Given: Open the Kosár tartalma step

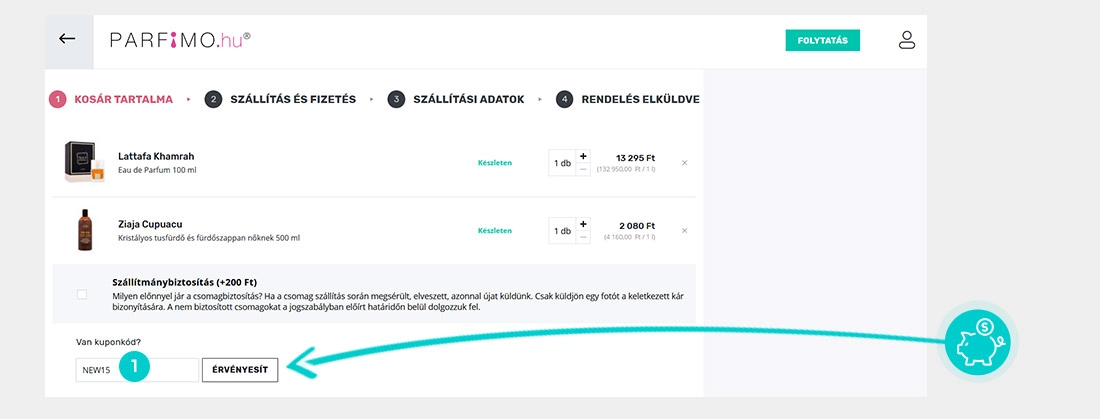Looking at the screenshot, I should click(112, 99).
